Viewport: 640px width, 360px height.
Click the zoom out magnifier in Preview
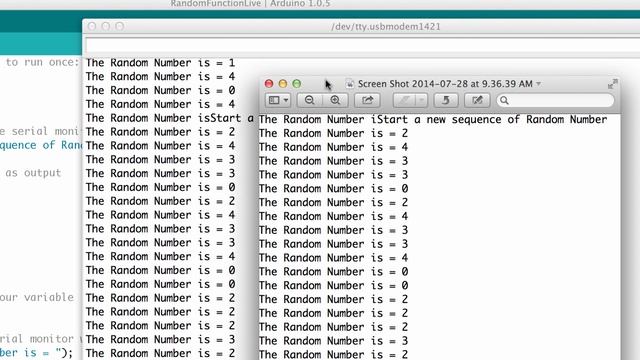point(309,100)
